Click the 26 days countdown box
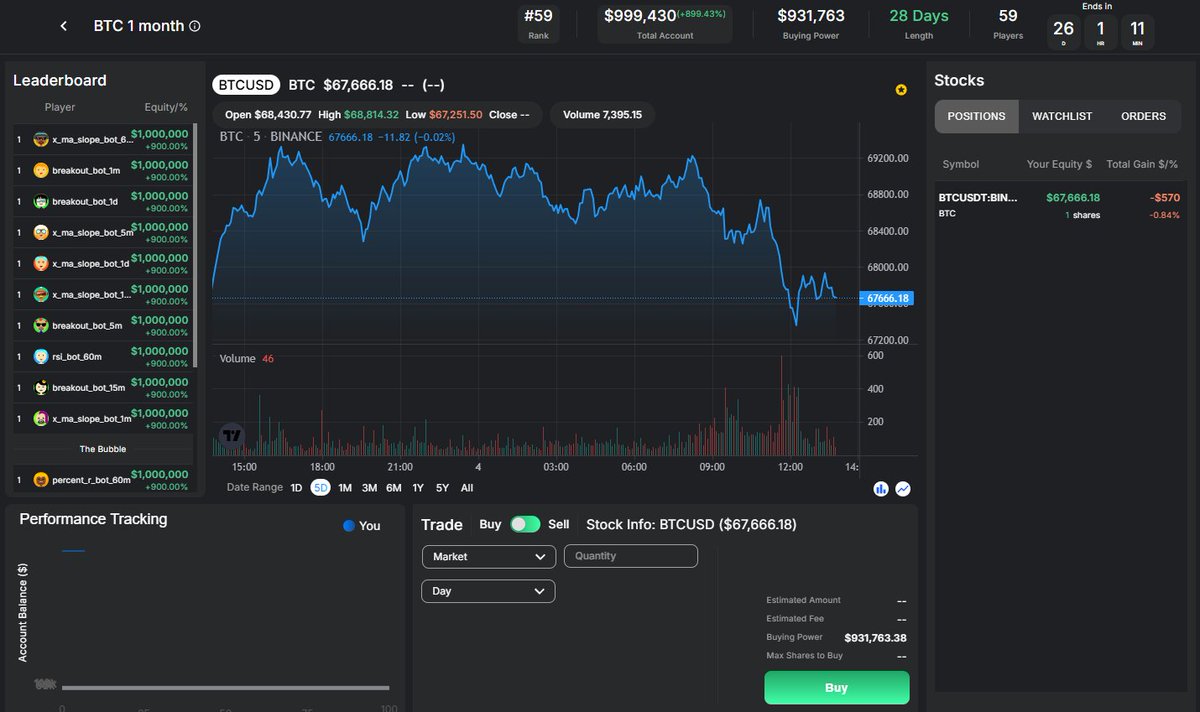 (x=1063, y=32)
